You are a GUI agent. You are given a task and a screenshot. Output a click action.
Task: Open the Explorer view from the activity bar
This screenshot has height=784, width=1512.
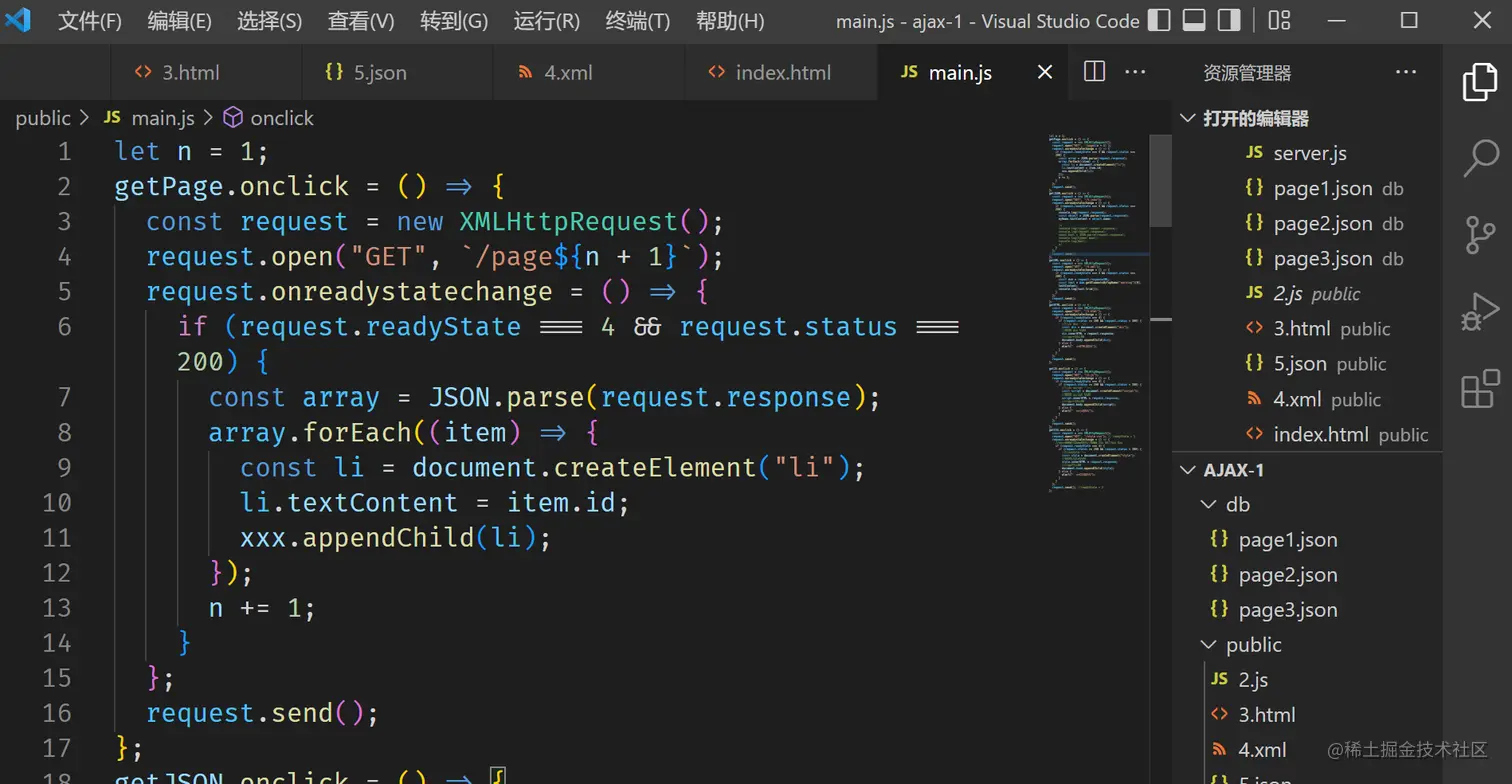pyautogui.click(x=1480, y=82)
